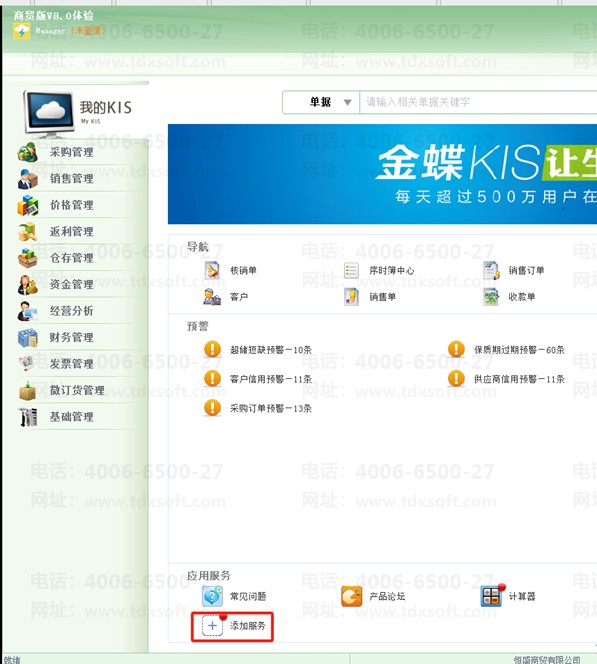Click the 客户 navigation icon
This screenshot has width=597, height=664.
click(212, 297)
